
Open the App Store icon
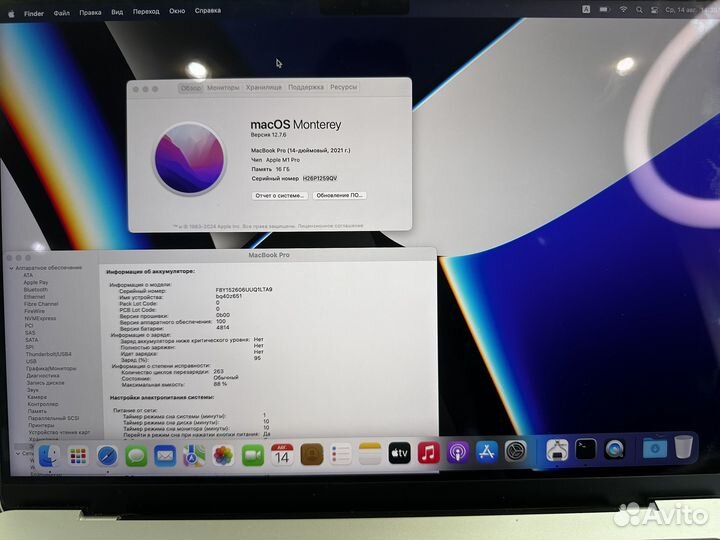point(487,452)
